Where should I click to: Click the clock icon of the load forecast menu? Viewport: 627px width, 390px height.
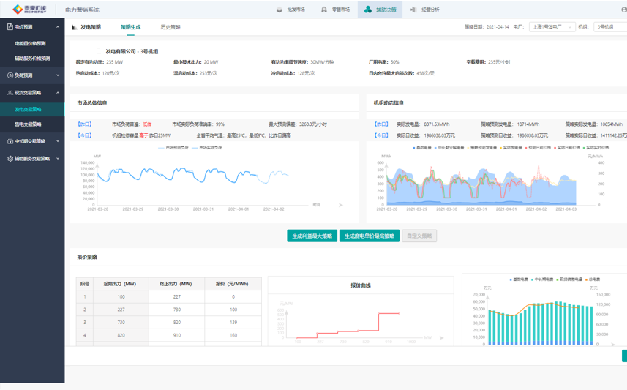(x=10, y=75)
